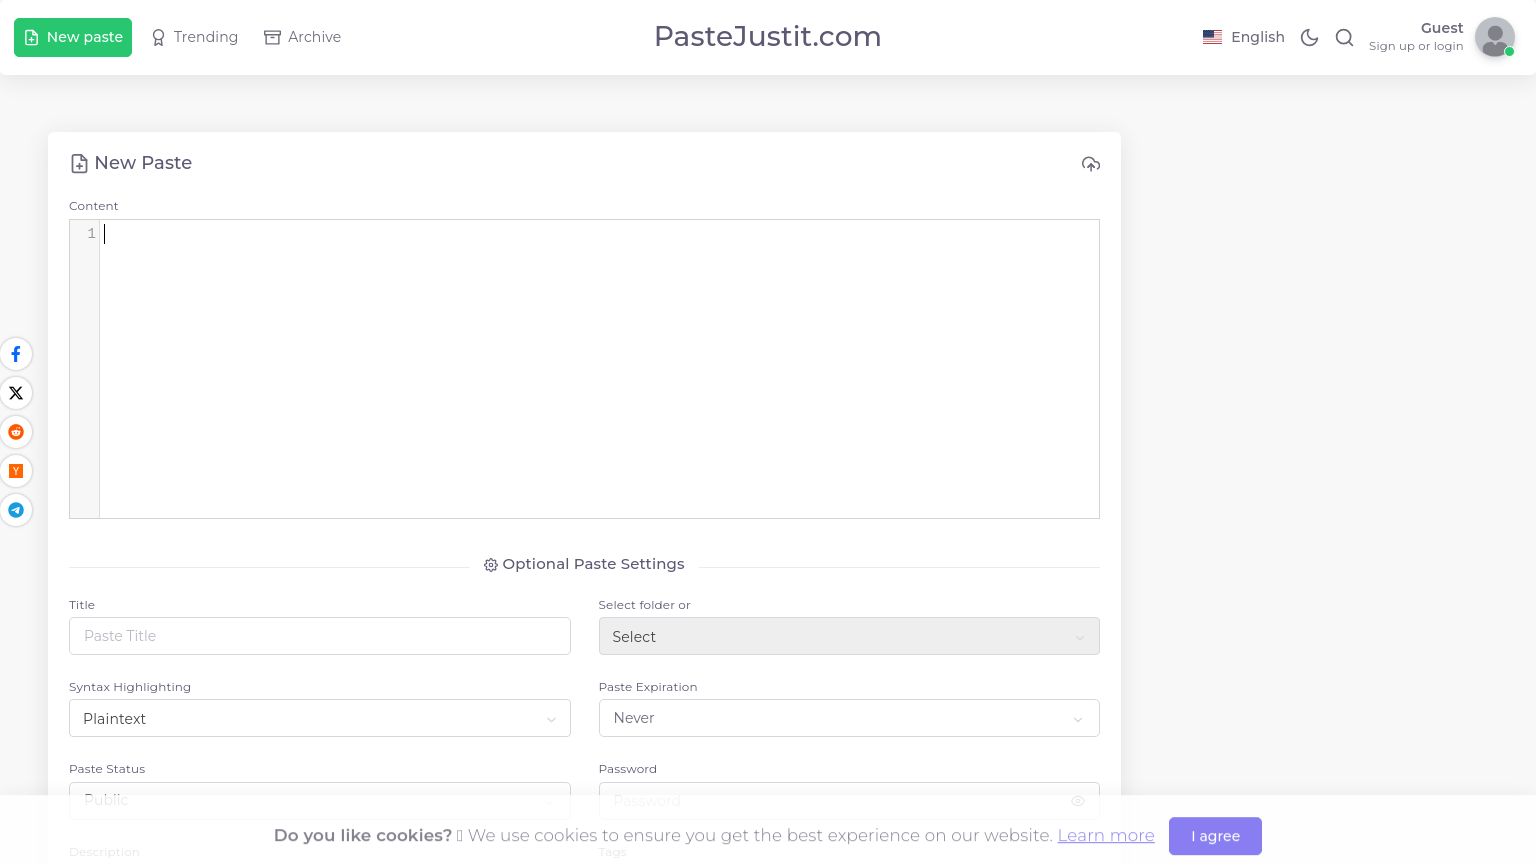The width and height of the screenshot is (1536, 864).
Task: Share the paste on Facebook
Action: click(x=16, y=354)
